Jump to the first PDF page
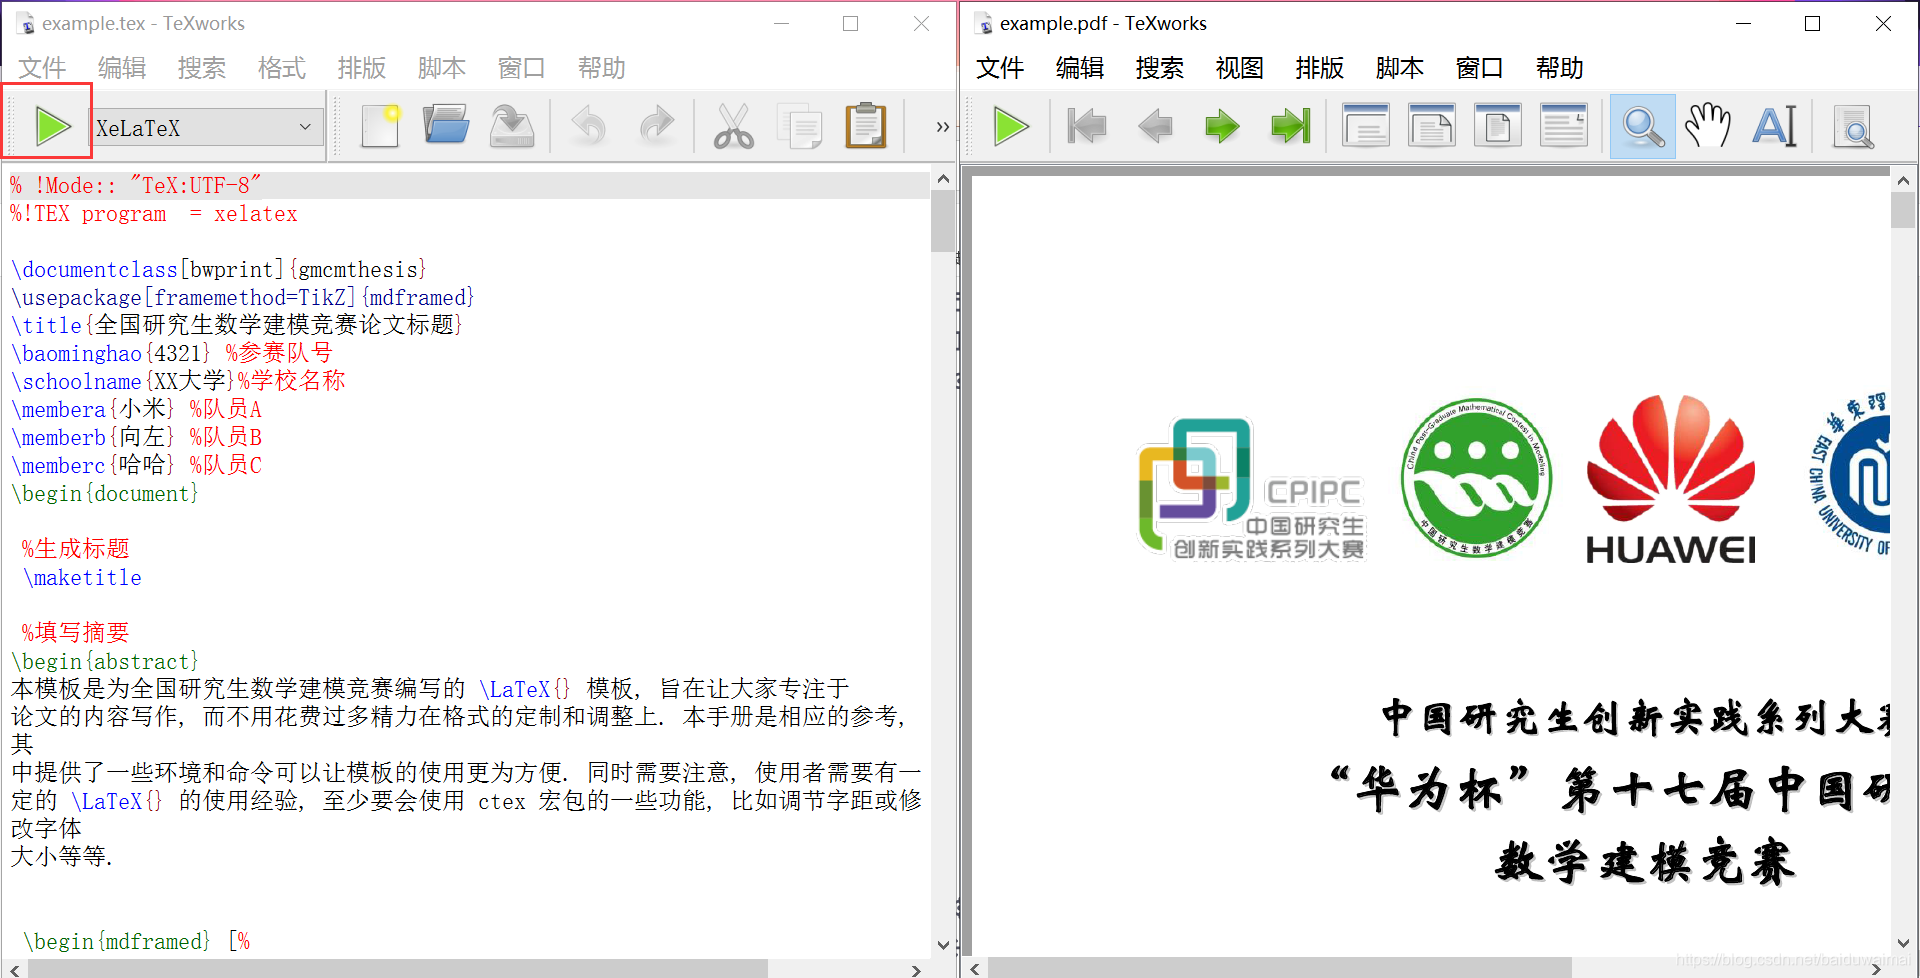The image size is (1920, 978). [x=1086, y=125]
